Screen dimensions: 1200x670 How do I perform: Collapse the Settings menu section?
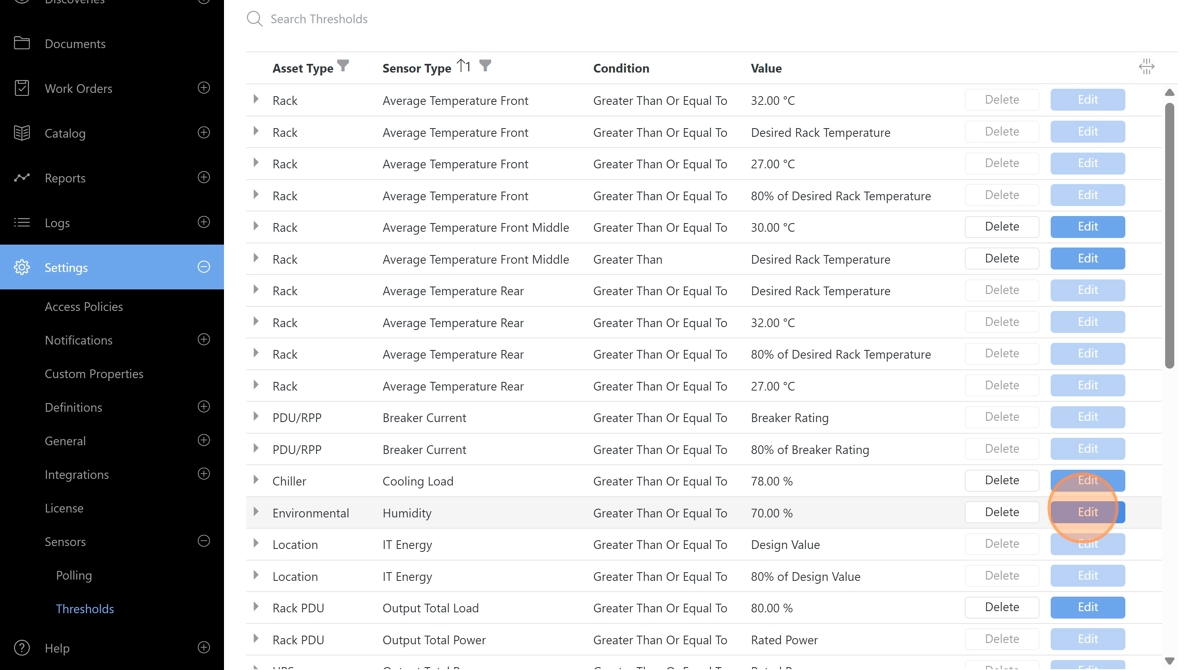pyautogui.click(x=204, y=267)
